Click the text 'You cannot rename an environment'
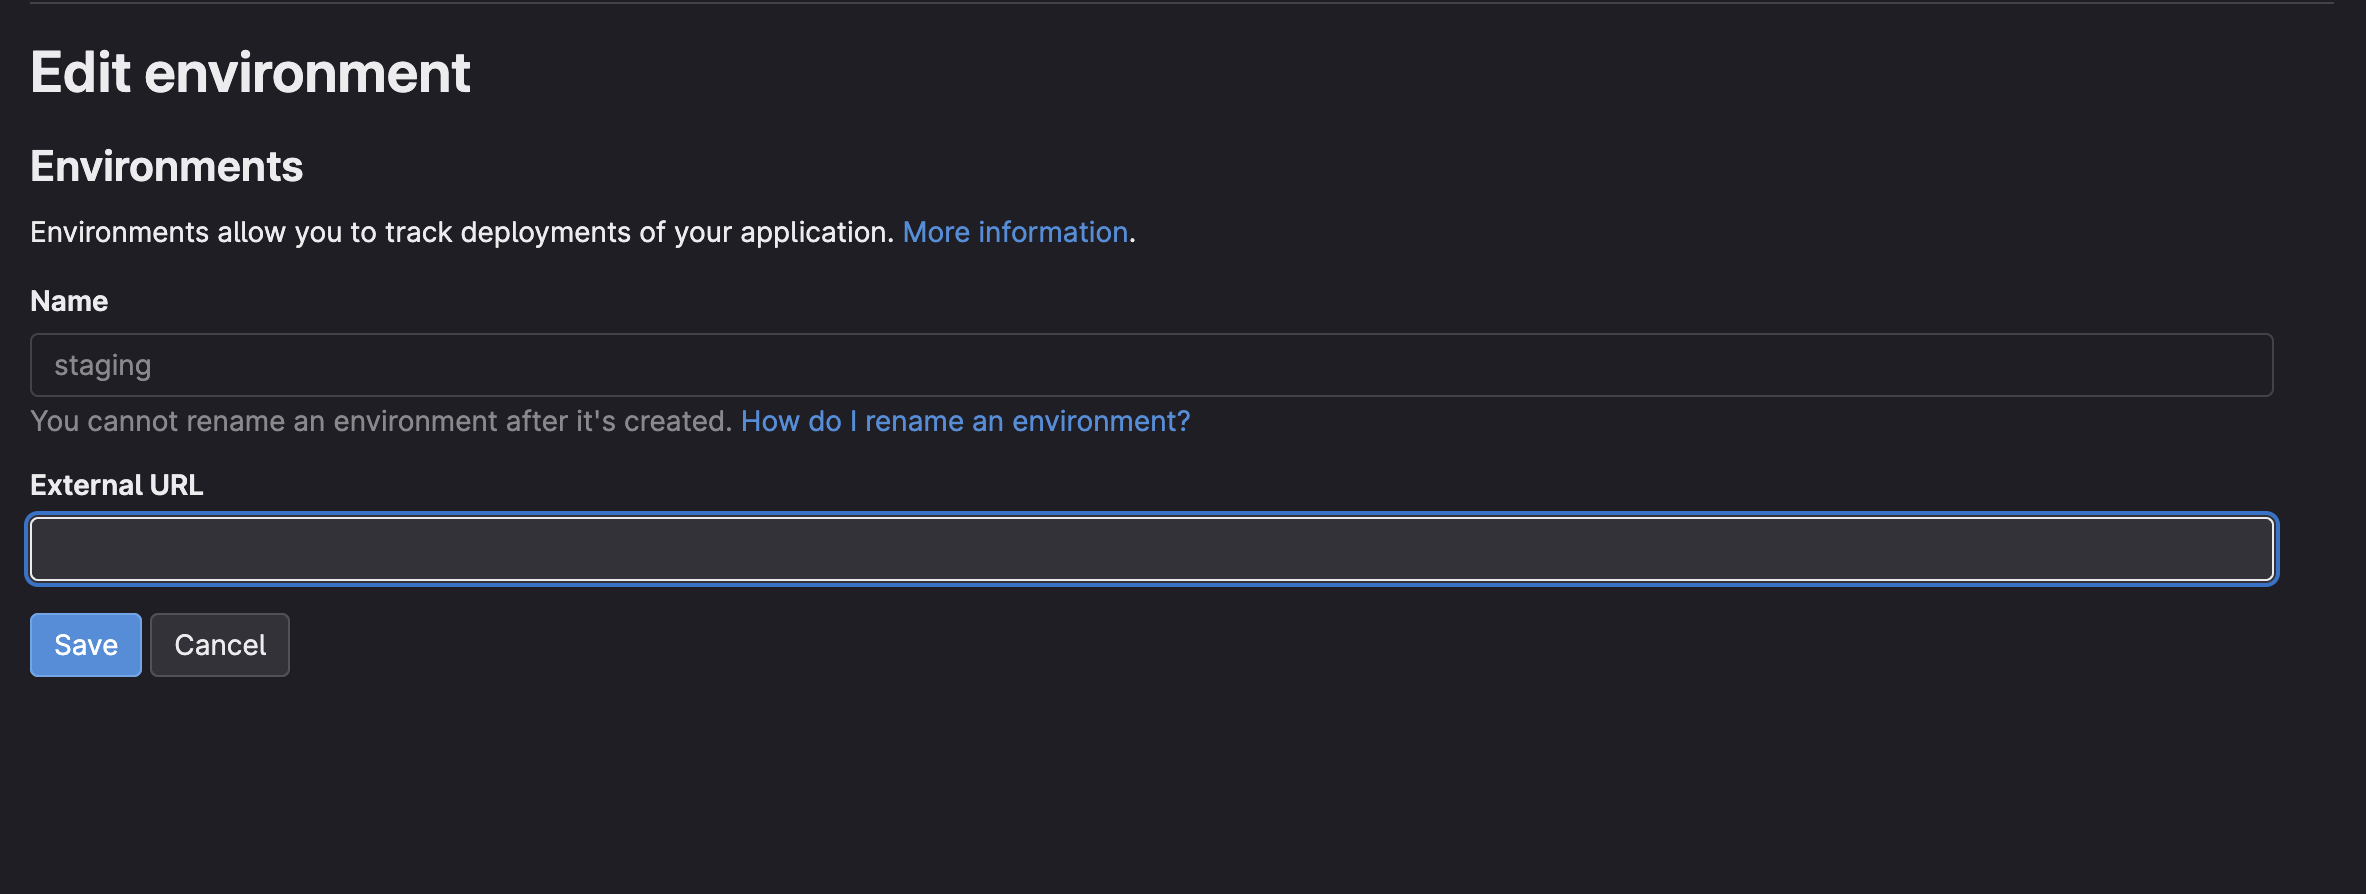The image size is (2366, 894). (x=264, y=421)
